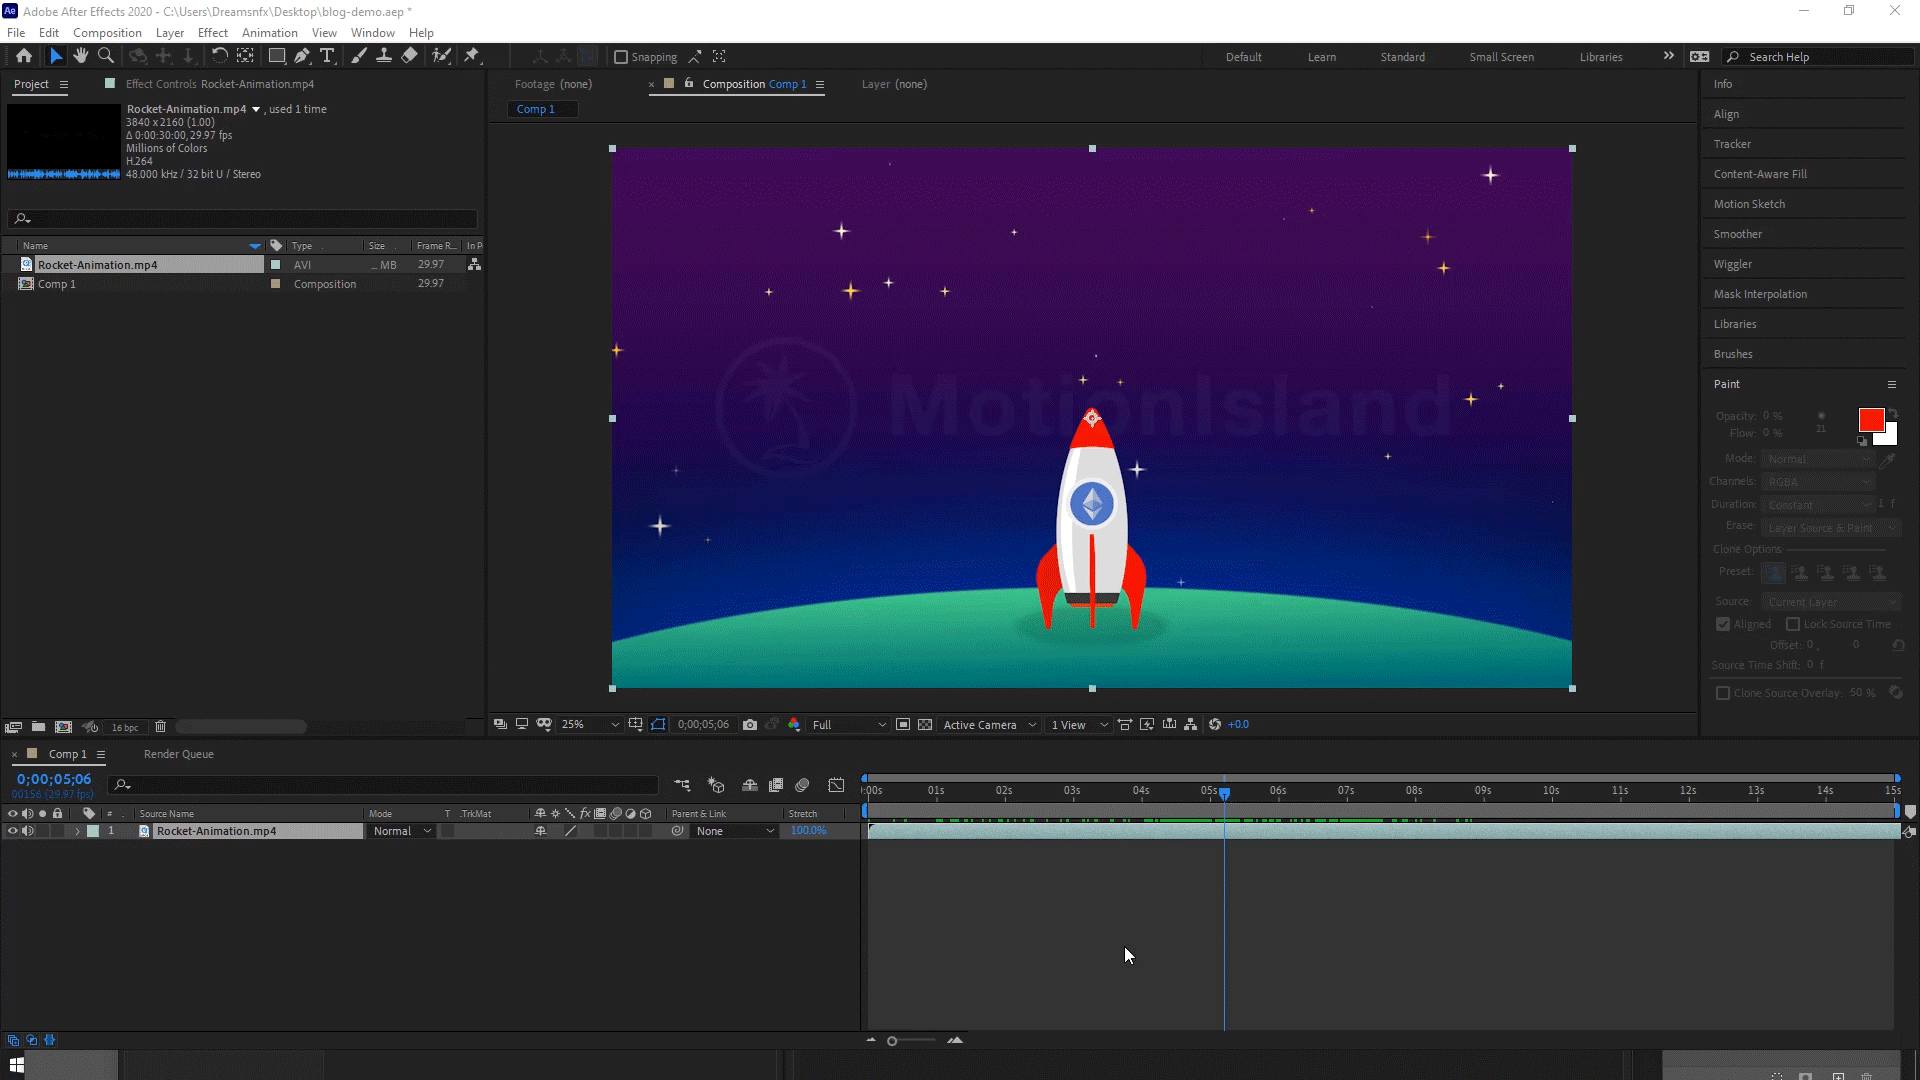Open the Animation menu
The height and width of the screenshot is (1080, 1920).
coord(269,33)
